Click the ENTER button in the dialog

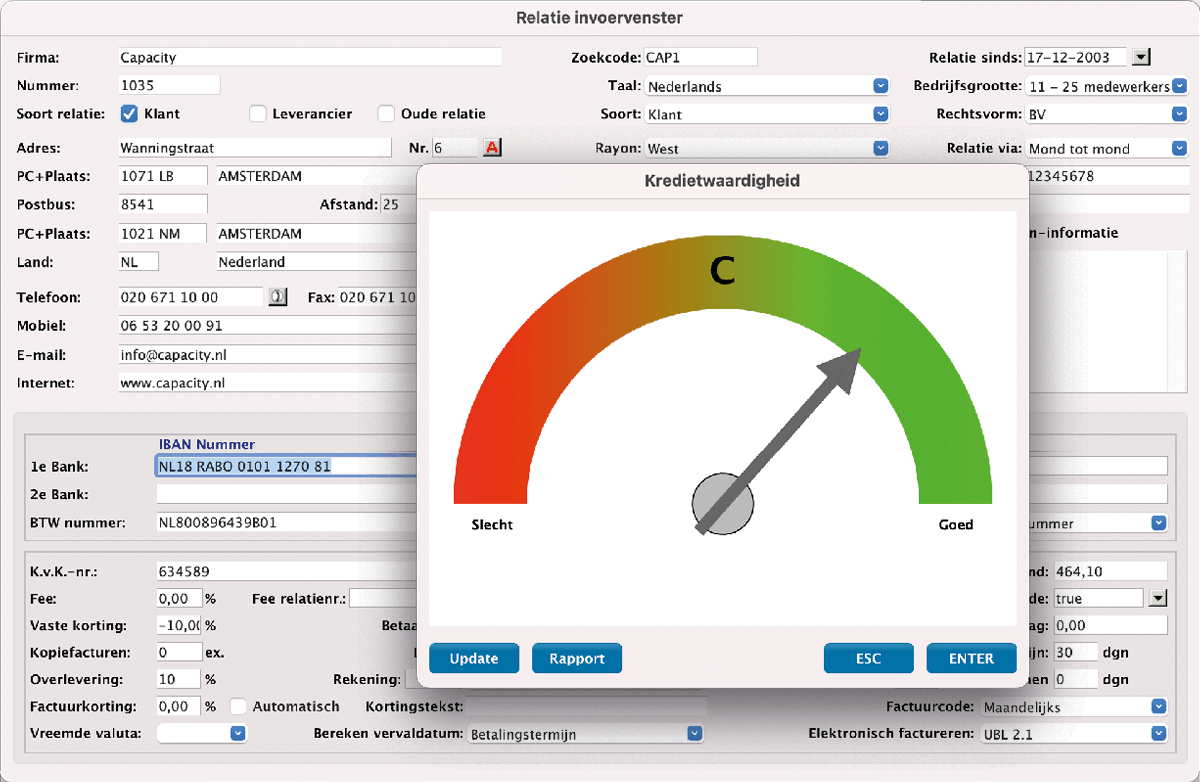[972, 658]
